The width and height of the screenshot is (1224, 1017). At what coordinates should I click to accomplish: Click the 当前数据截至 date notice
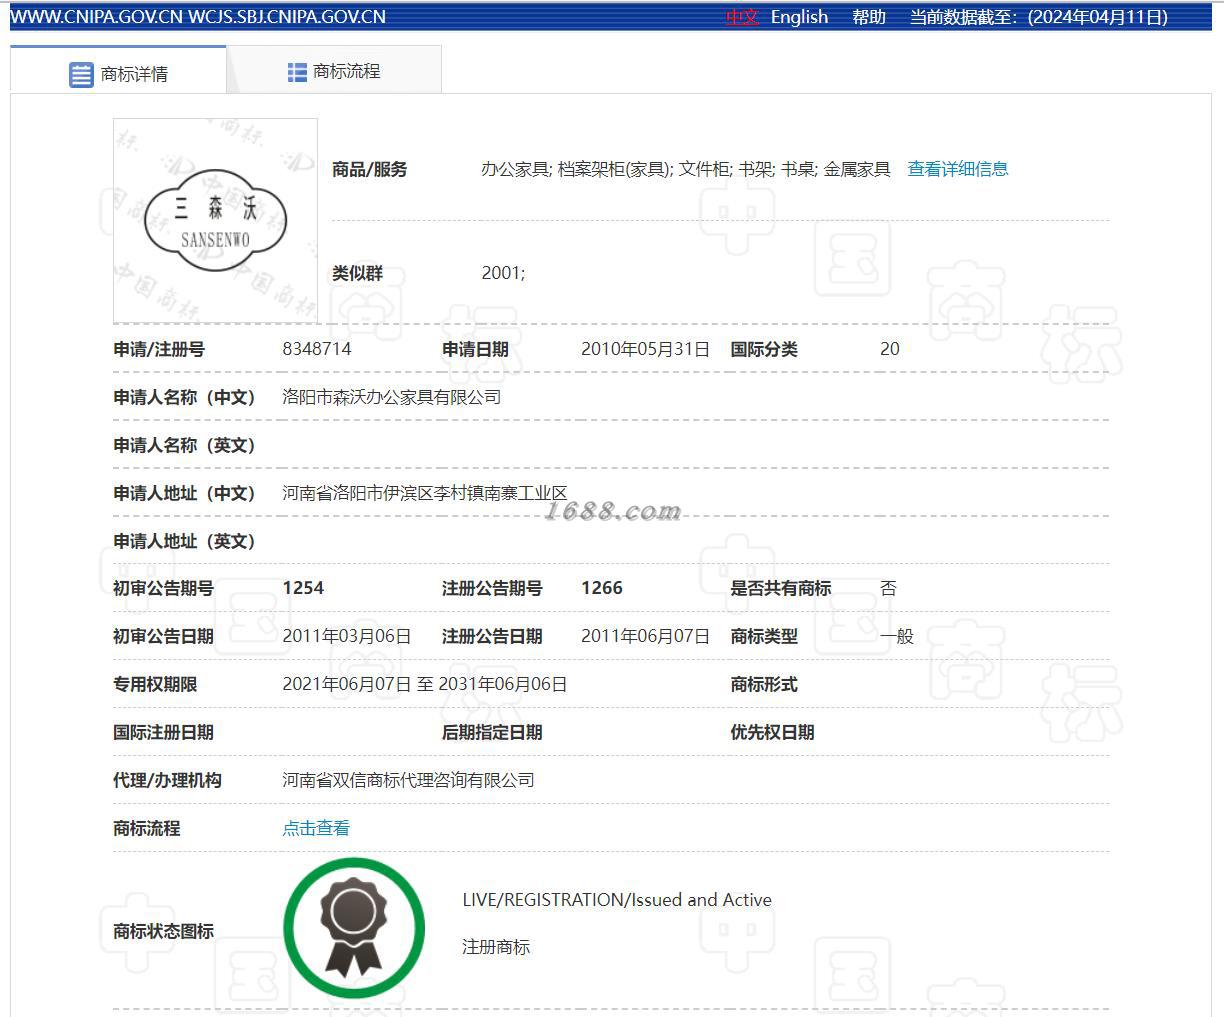pyautogui.click(x=1039, y=17)
